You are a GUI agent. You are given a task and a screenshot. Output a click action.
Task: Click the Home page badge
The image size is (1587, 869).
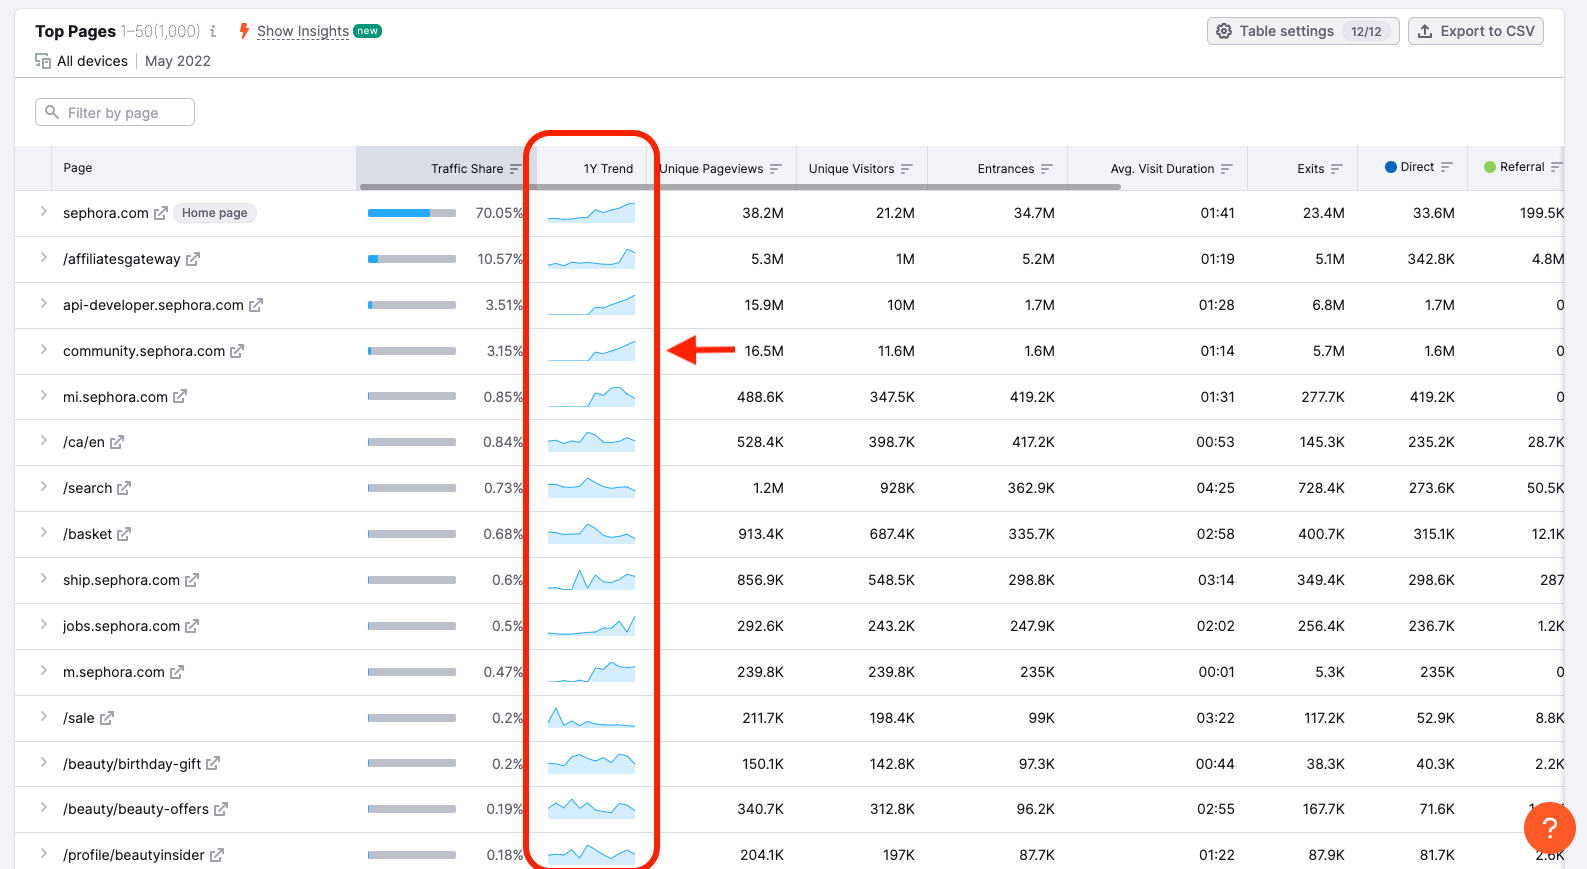click(215, 213)
